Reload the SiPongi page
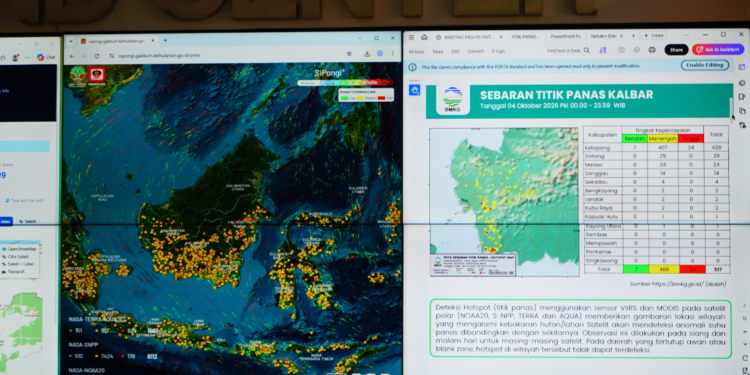This screenshot has height=375, width=750. point(97,55)
